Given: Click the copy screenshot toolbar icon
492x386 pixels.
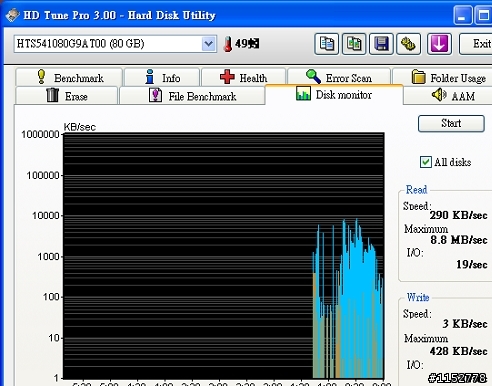Looking at the screenshot, I should (x=354, y=44).
